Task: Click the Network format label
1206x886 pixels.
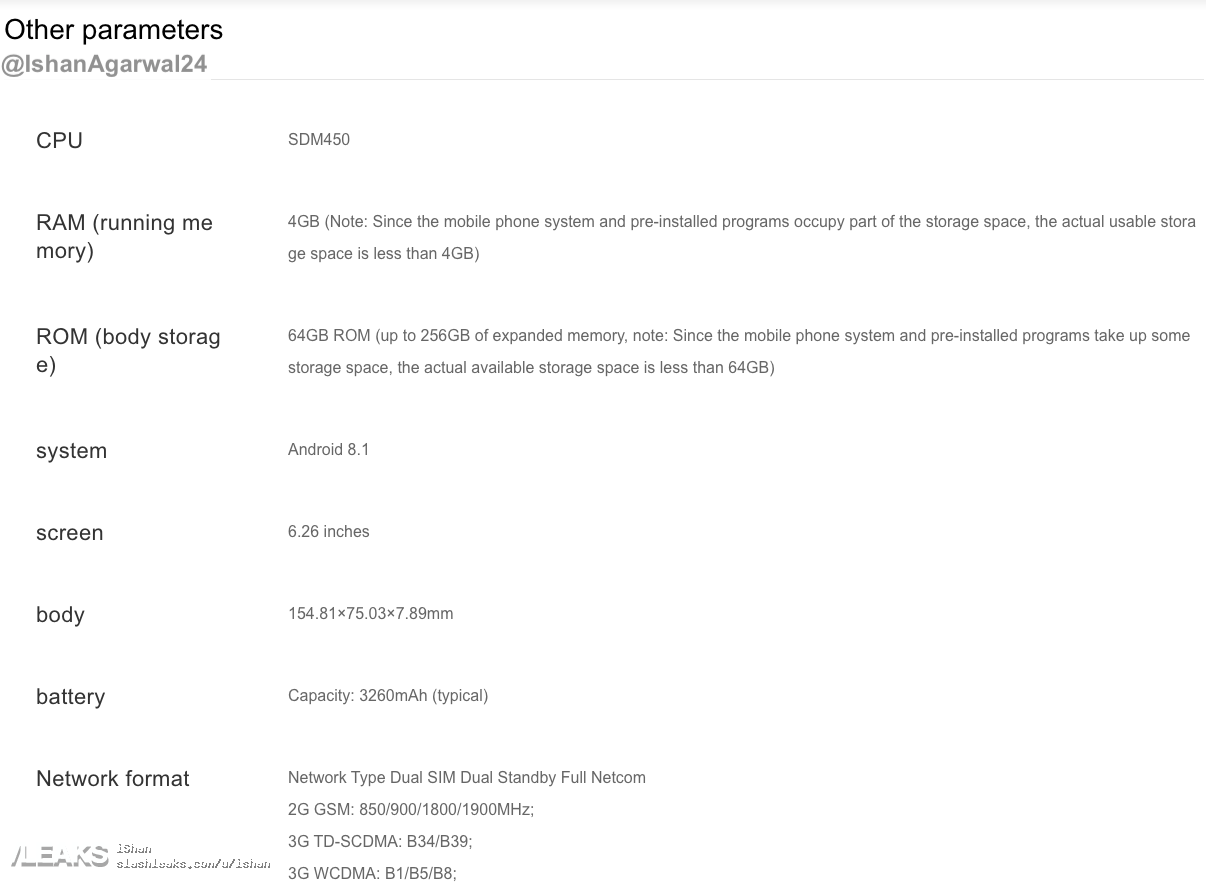Action: (x=113, y=779)
